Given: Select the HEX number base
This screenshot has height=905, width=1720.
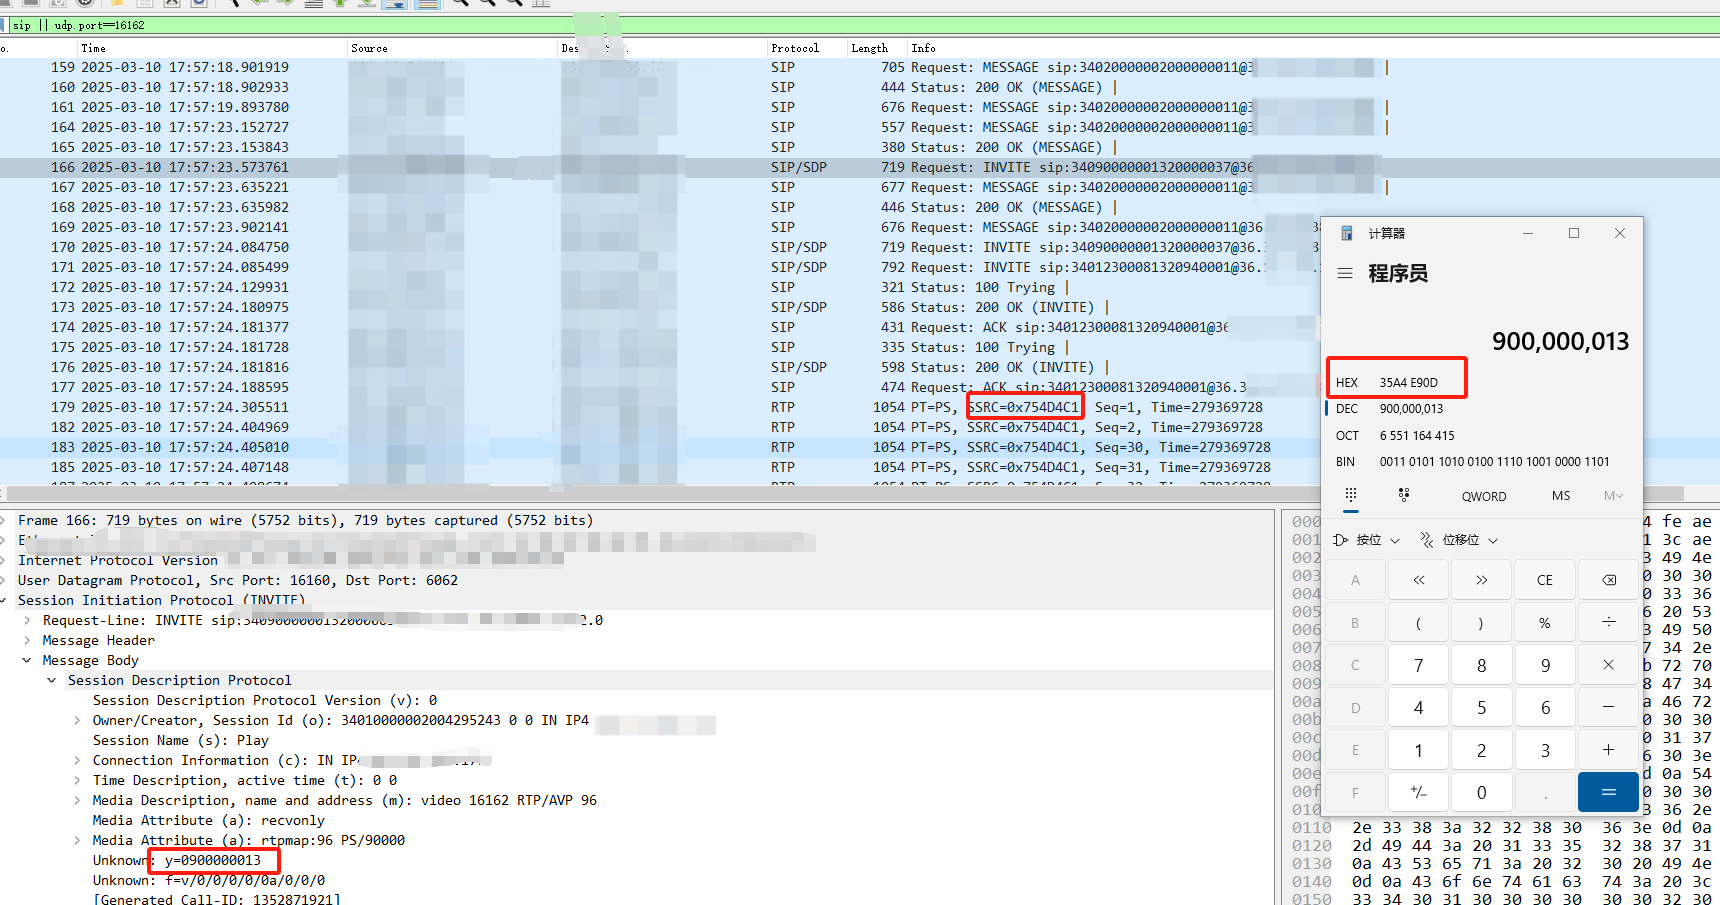Looking at the screenshot, I should (1347, 382).
